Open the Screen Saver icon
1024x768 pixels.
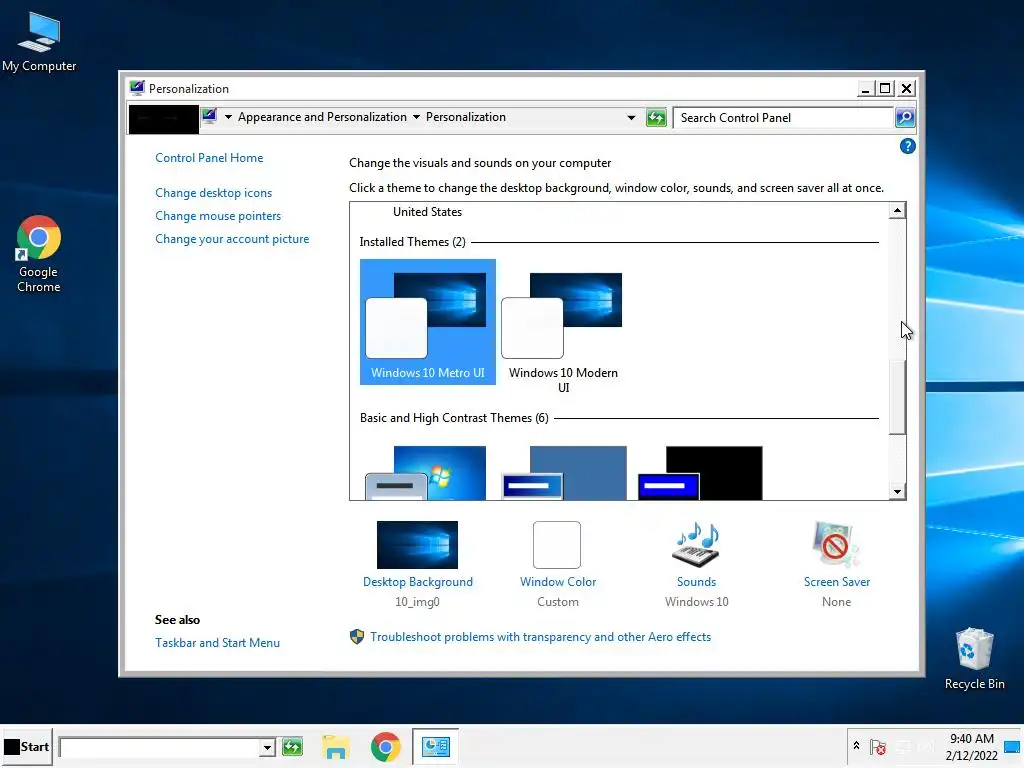pyautogui.click(x=836, y=545)
